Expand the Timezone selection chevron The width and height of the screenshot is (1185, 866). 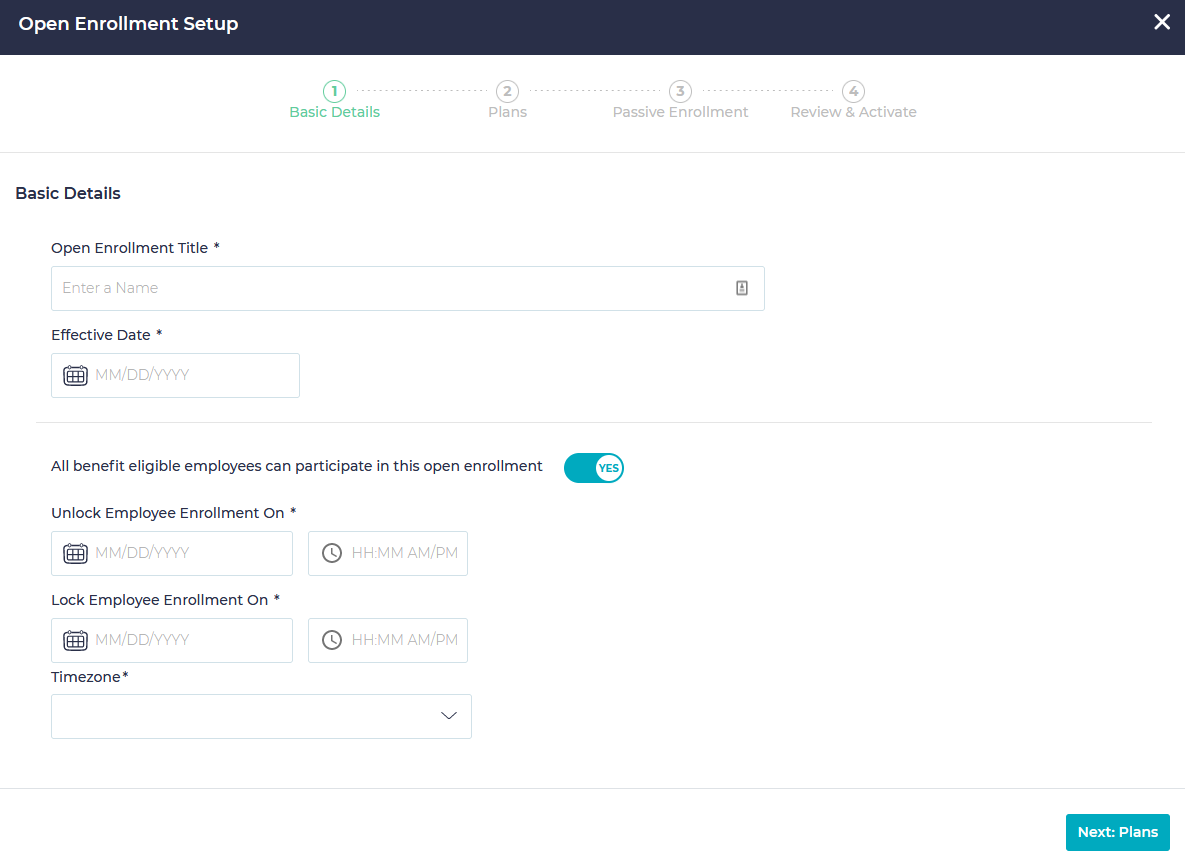(x=449, y=716)
